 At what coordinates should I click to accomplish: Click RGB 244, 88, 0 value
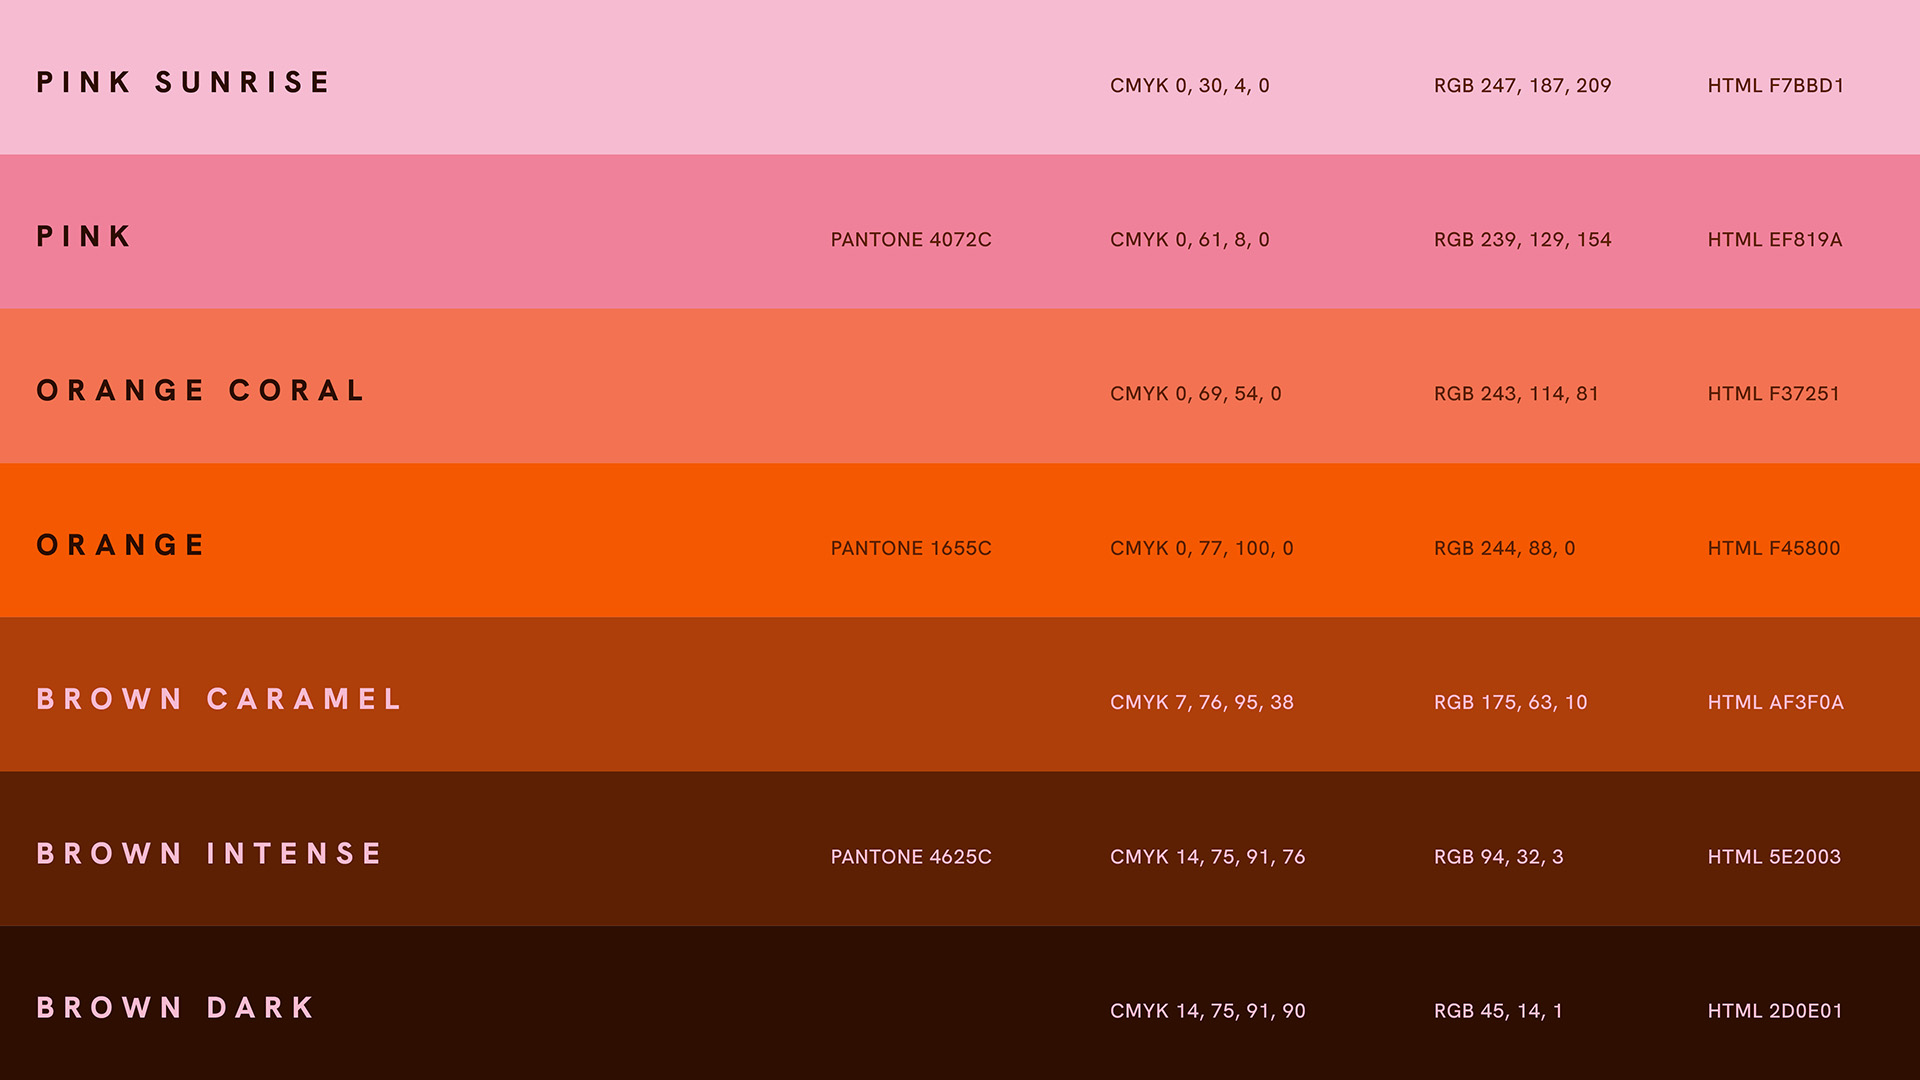point(1504,549)
